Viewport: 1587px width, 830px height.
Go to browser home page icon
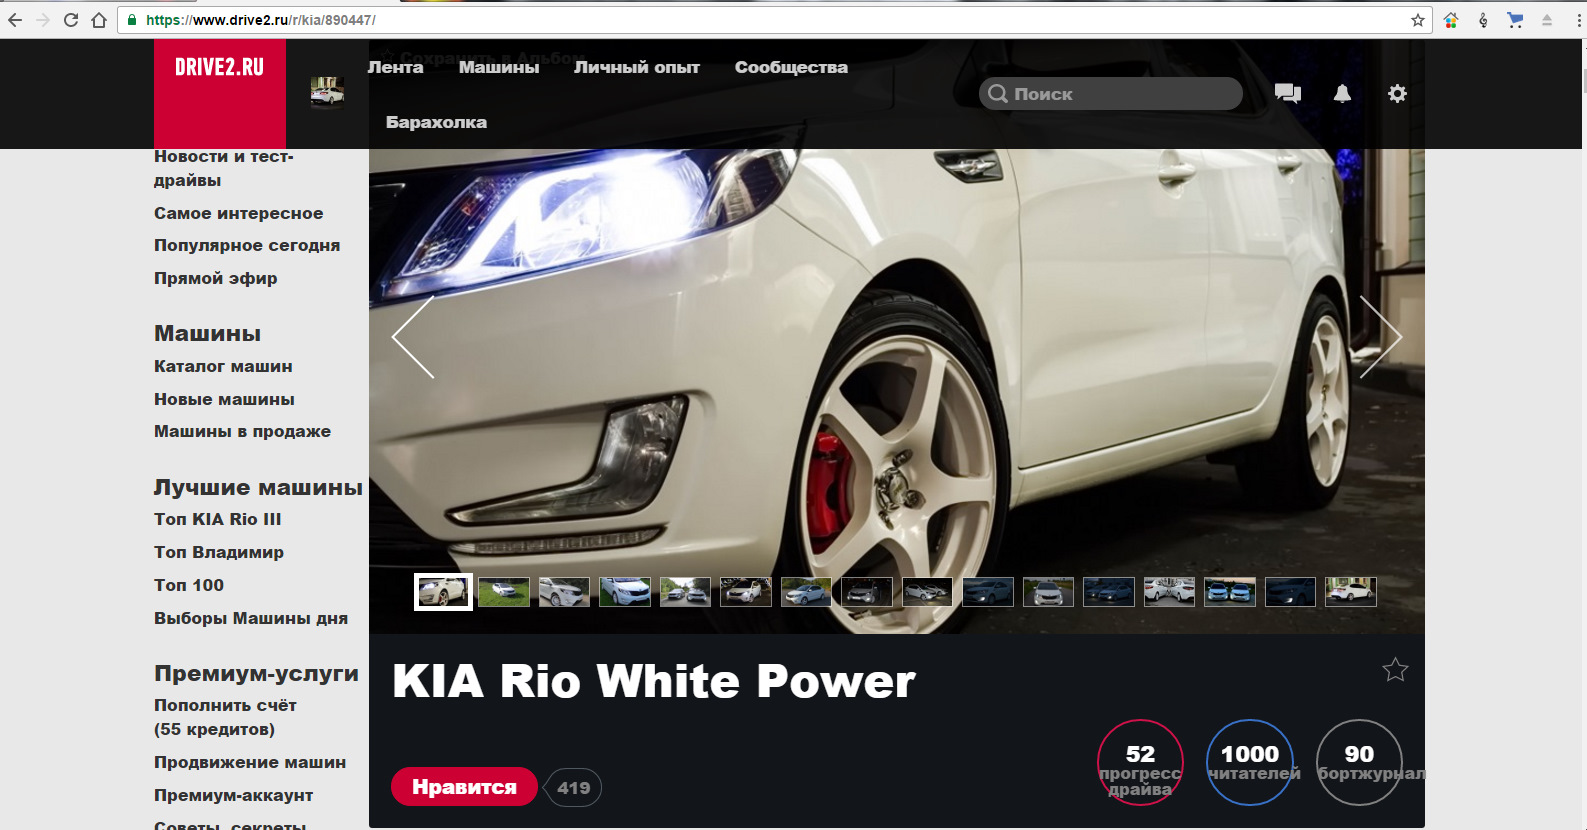click(99, 20)
